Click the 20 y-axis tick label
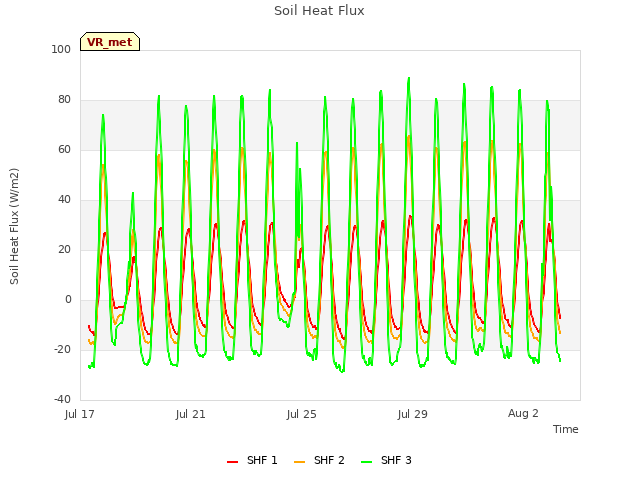Screen dimensions: 640x480 pyautogui.click(x=64, y=249)
